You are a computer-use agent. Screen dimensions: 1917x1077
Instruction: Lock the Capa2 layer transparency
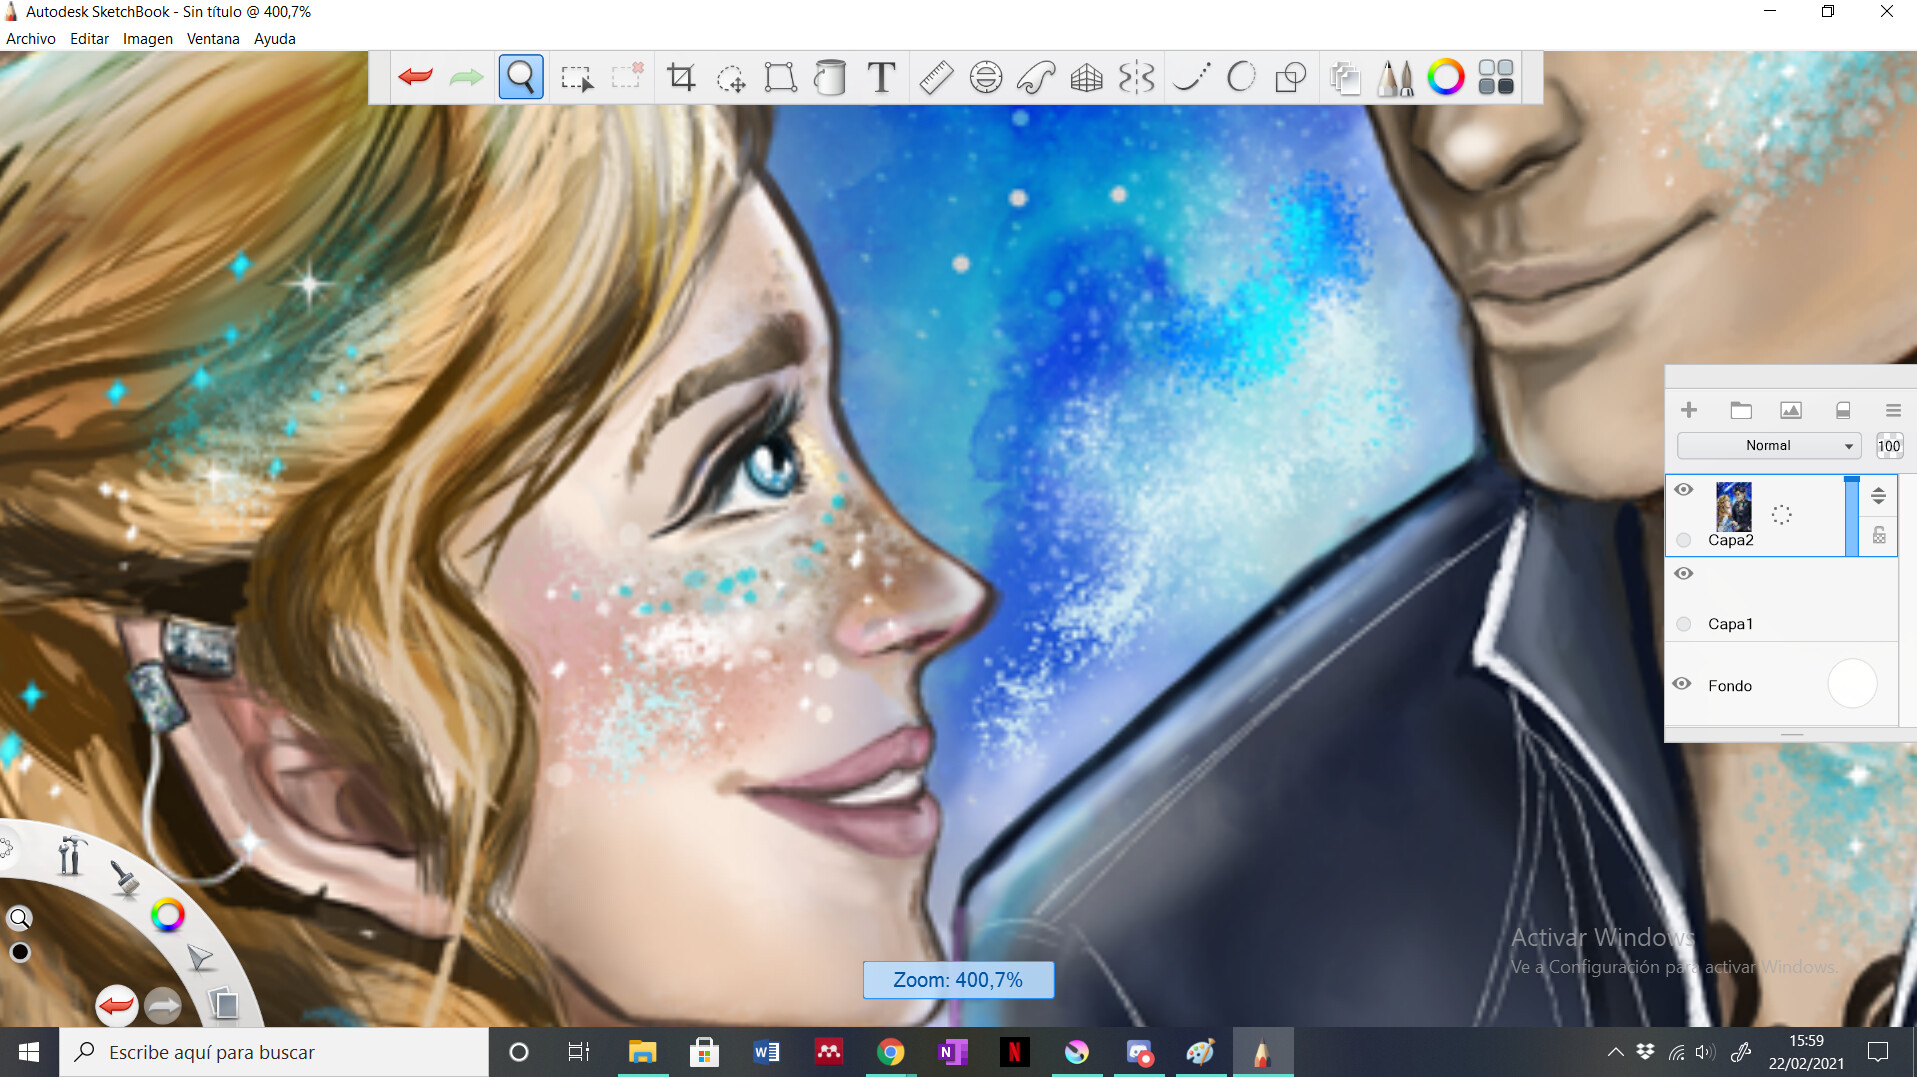[x=1879, y=535]
